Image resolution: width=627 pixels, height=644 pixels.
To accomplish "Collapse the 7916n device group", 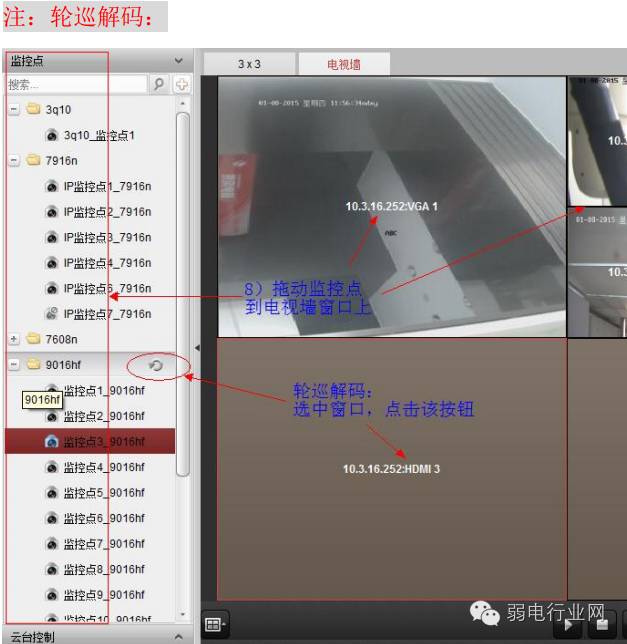I will [14, 161].
